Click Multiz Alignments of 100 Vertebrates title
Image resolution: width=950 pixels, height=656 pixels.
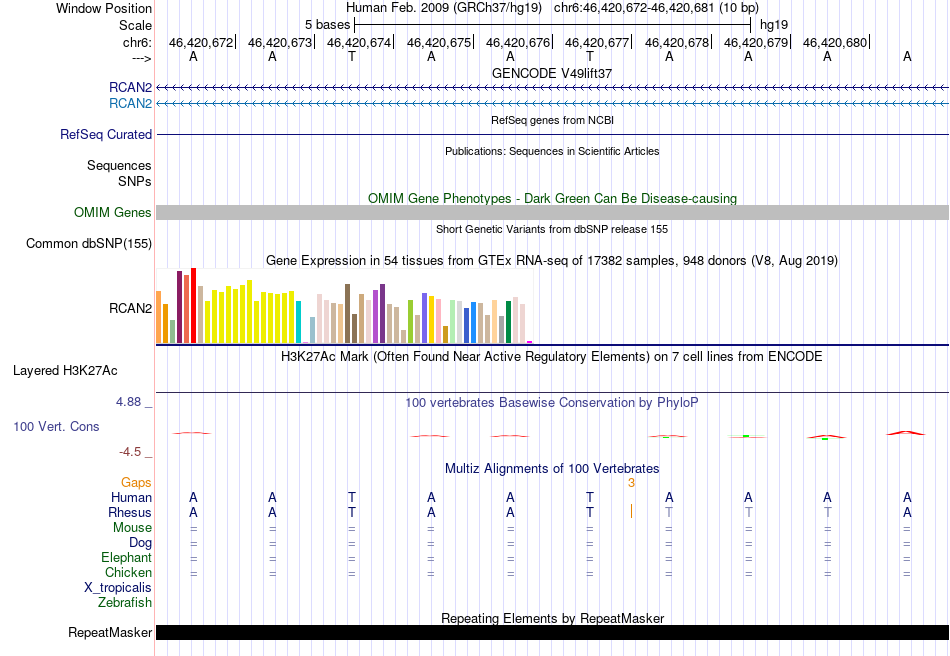point(552,468)
